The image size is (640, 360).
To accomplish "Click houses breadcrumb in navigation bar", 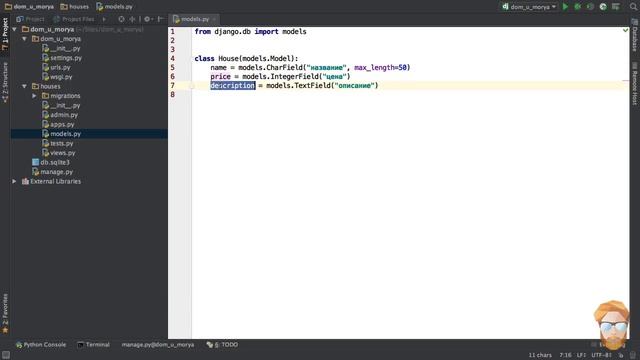I will [74, 7].
